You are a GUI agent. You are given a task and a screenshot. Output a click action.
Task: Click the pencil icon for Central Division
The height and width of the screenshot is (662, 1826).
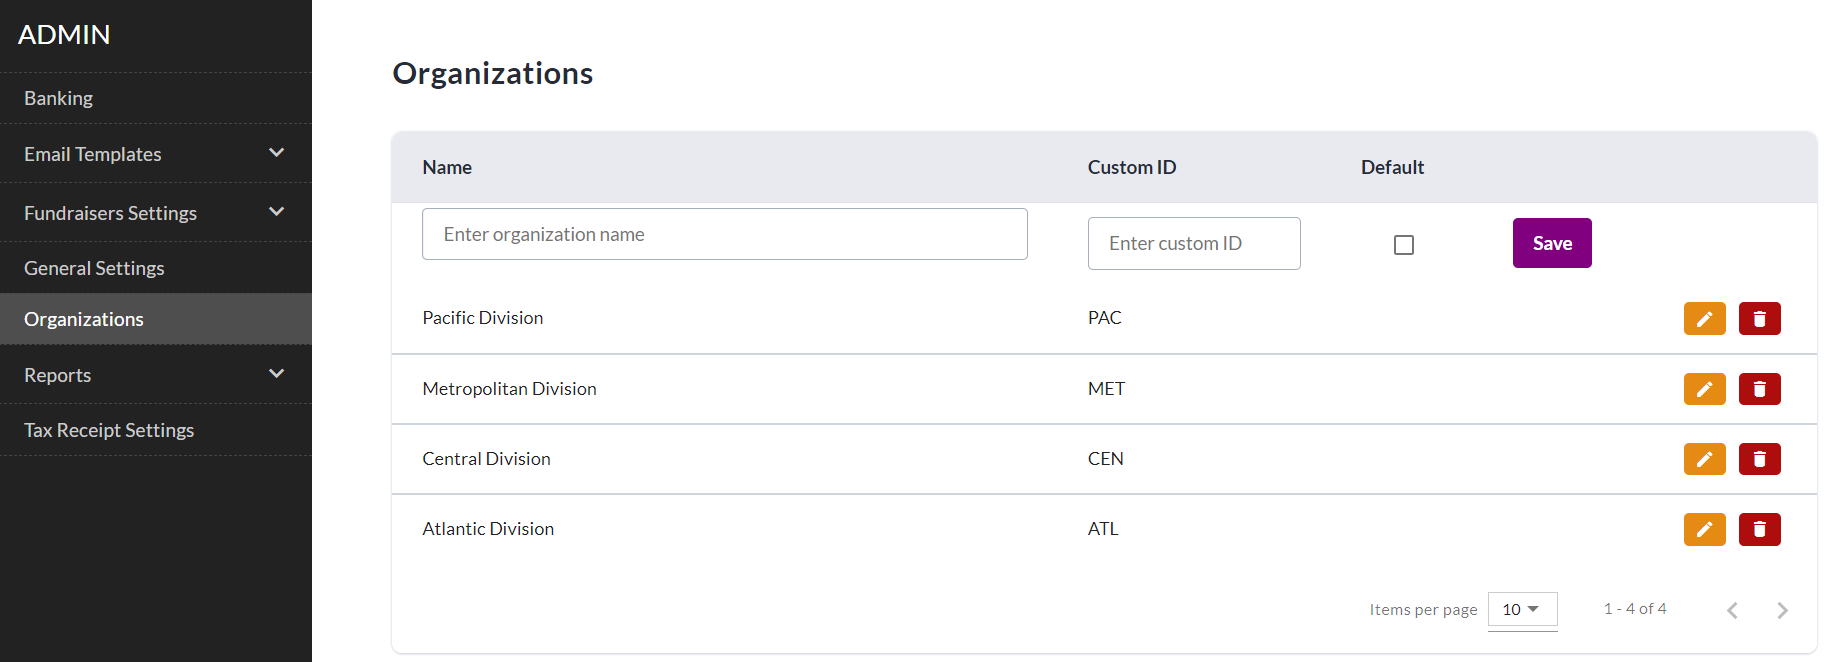click(x=1704, y=459)
